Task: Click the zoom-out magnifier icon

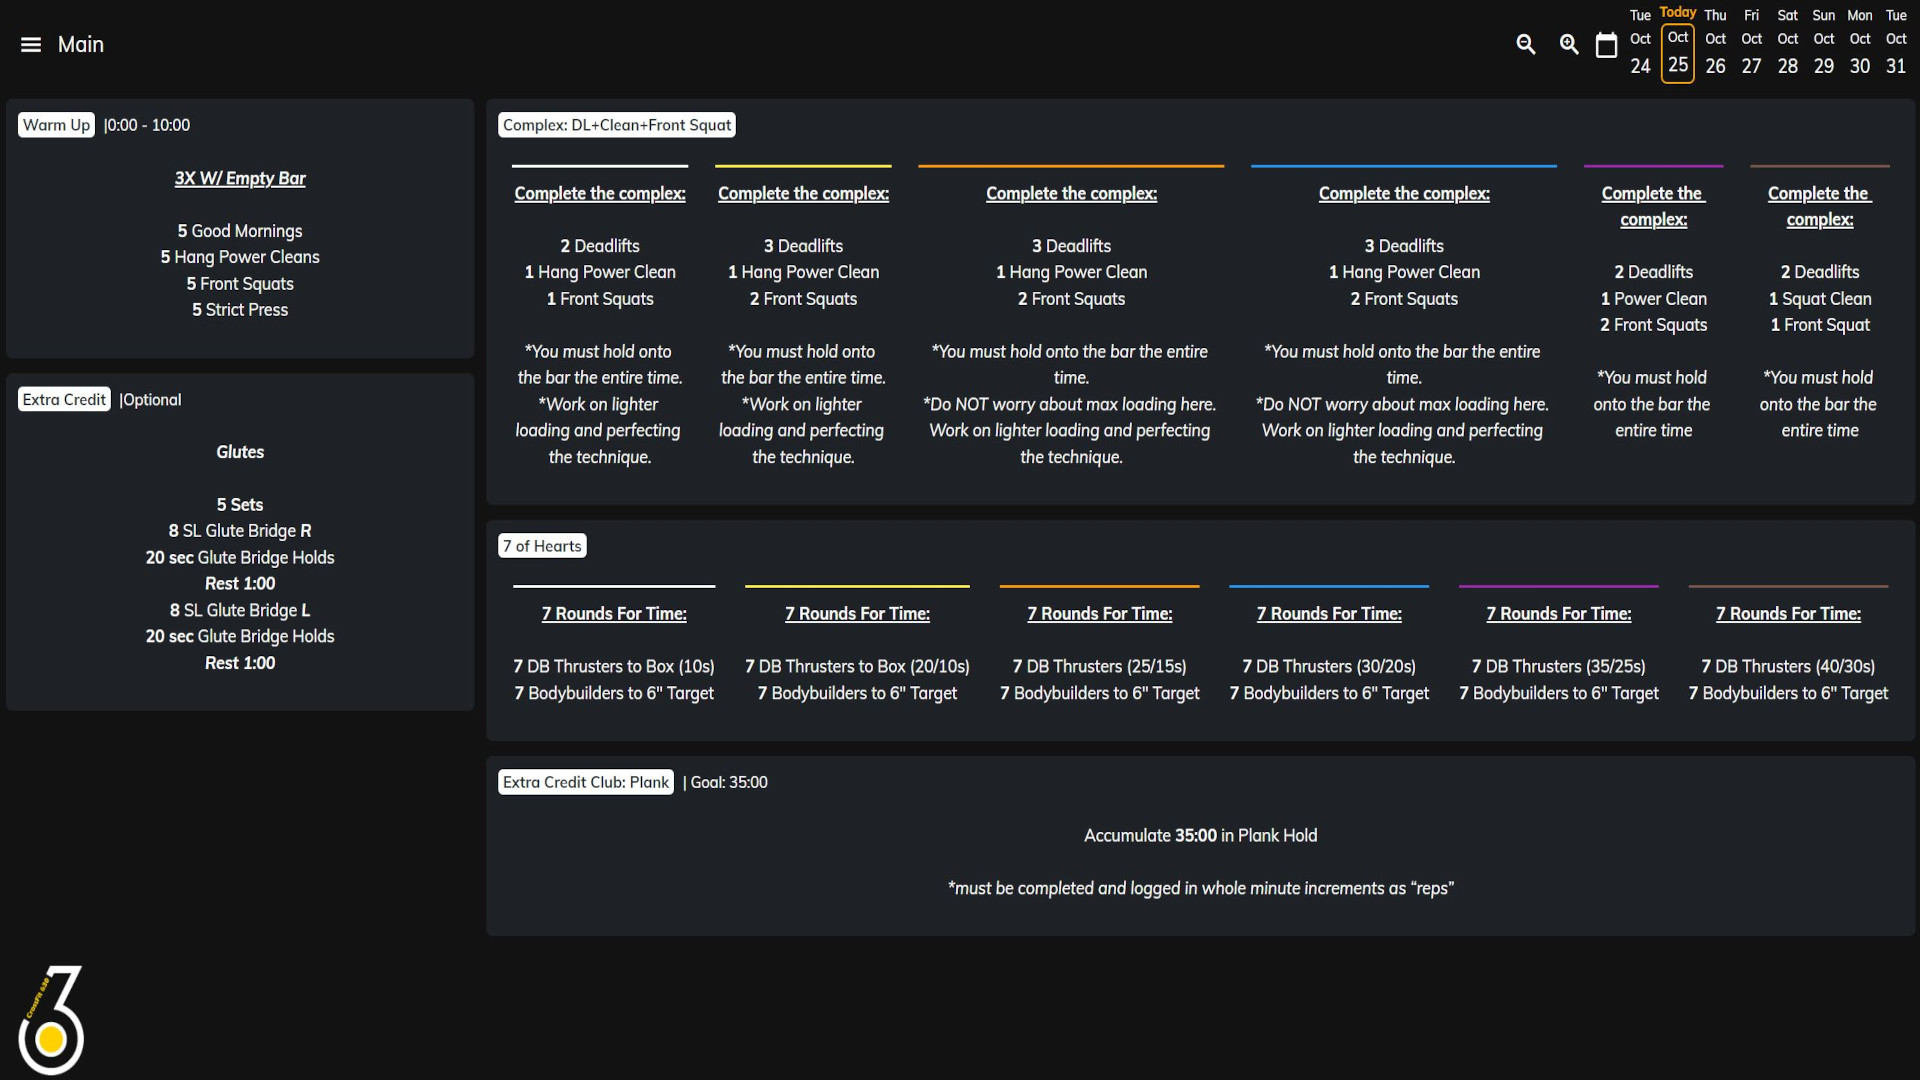Action: 1526,44
